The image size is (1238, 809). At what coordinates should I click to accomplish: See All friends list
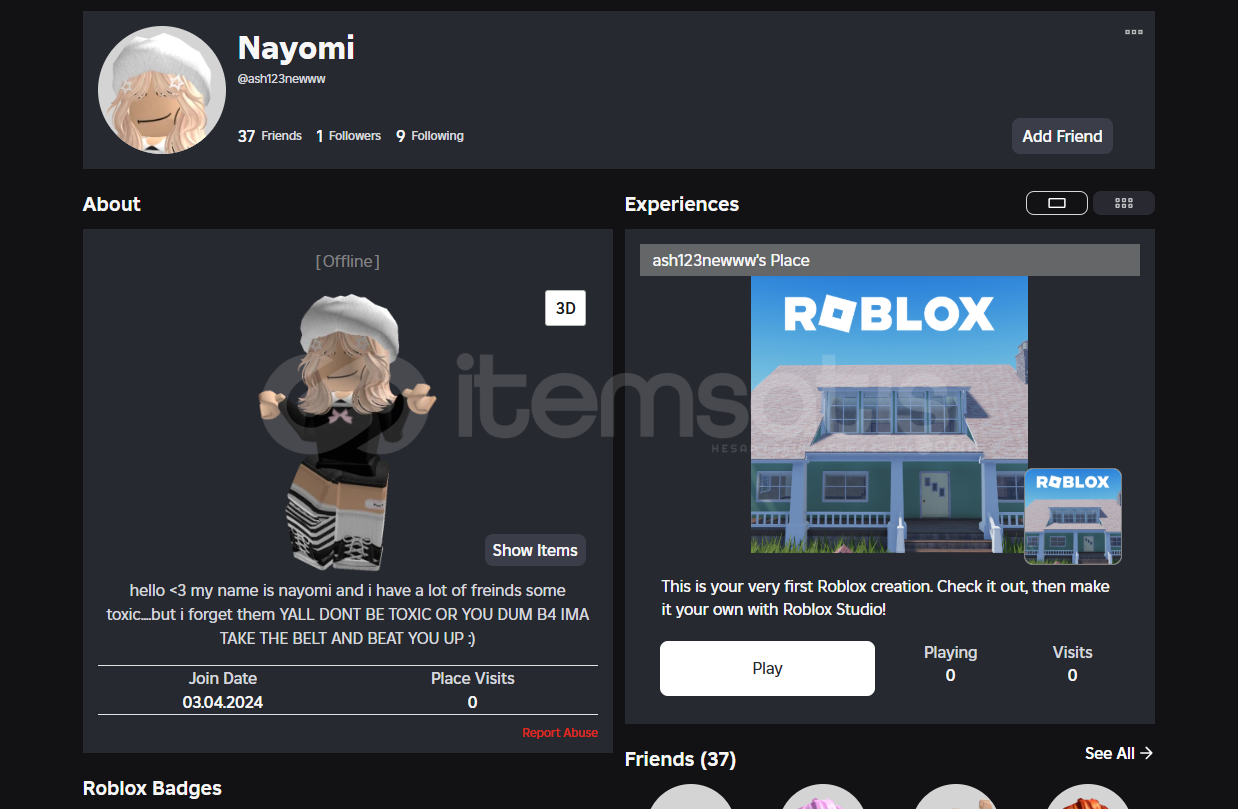pyautogui.click(x=1119, y=753)
